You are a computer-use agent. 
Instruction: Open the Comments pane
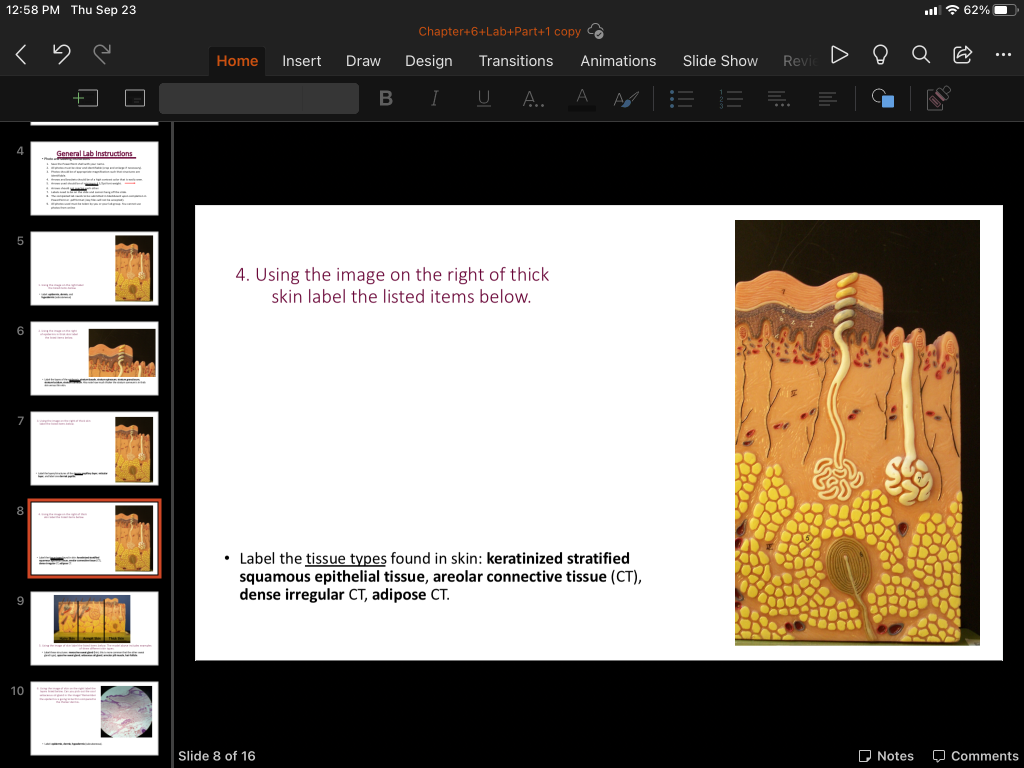click(x=975, y=756)
